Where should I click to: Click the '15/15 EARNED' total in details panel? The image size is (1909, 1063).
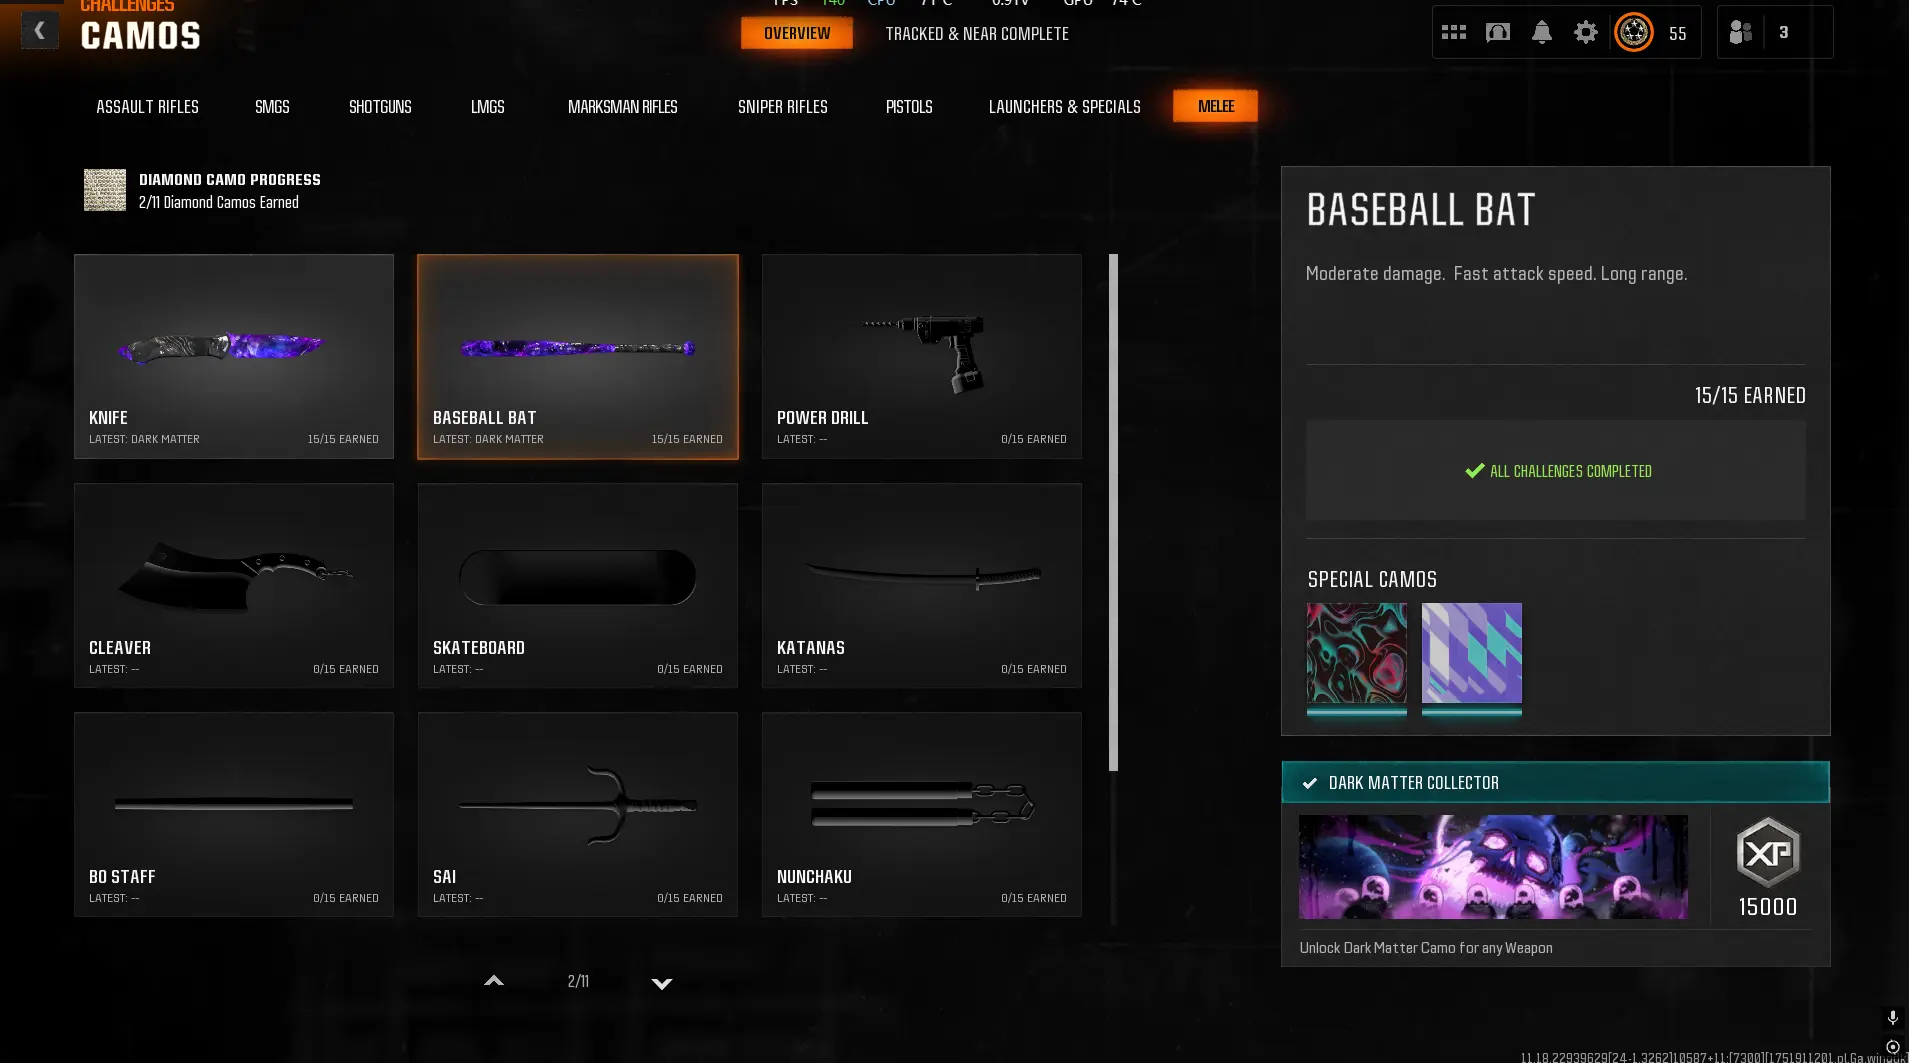coord(1750,396)
